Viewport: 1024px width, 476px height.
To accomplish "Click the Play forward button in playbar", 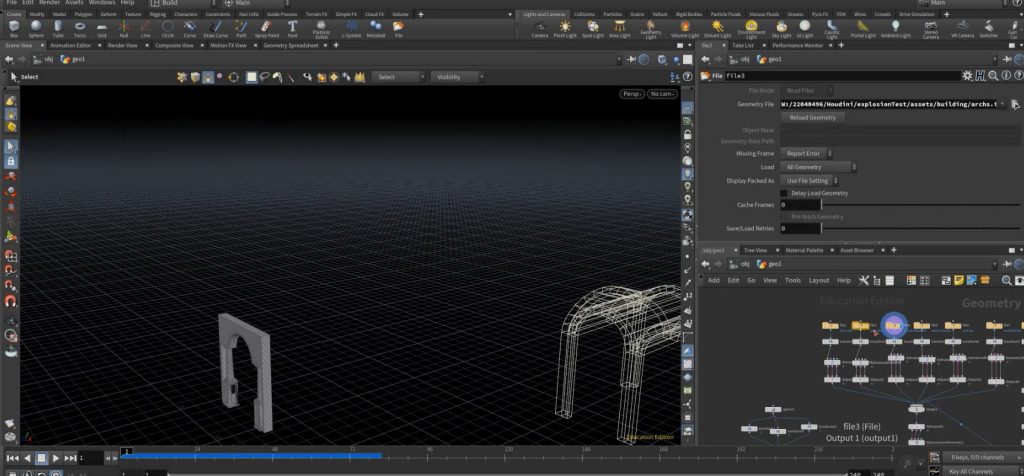I will click(x=55, y=458).
